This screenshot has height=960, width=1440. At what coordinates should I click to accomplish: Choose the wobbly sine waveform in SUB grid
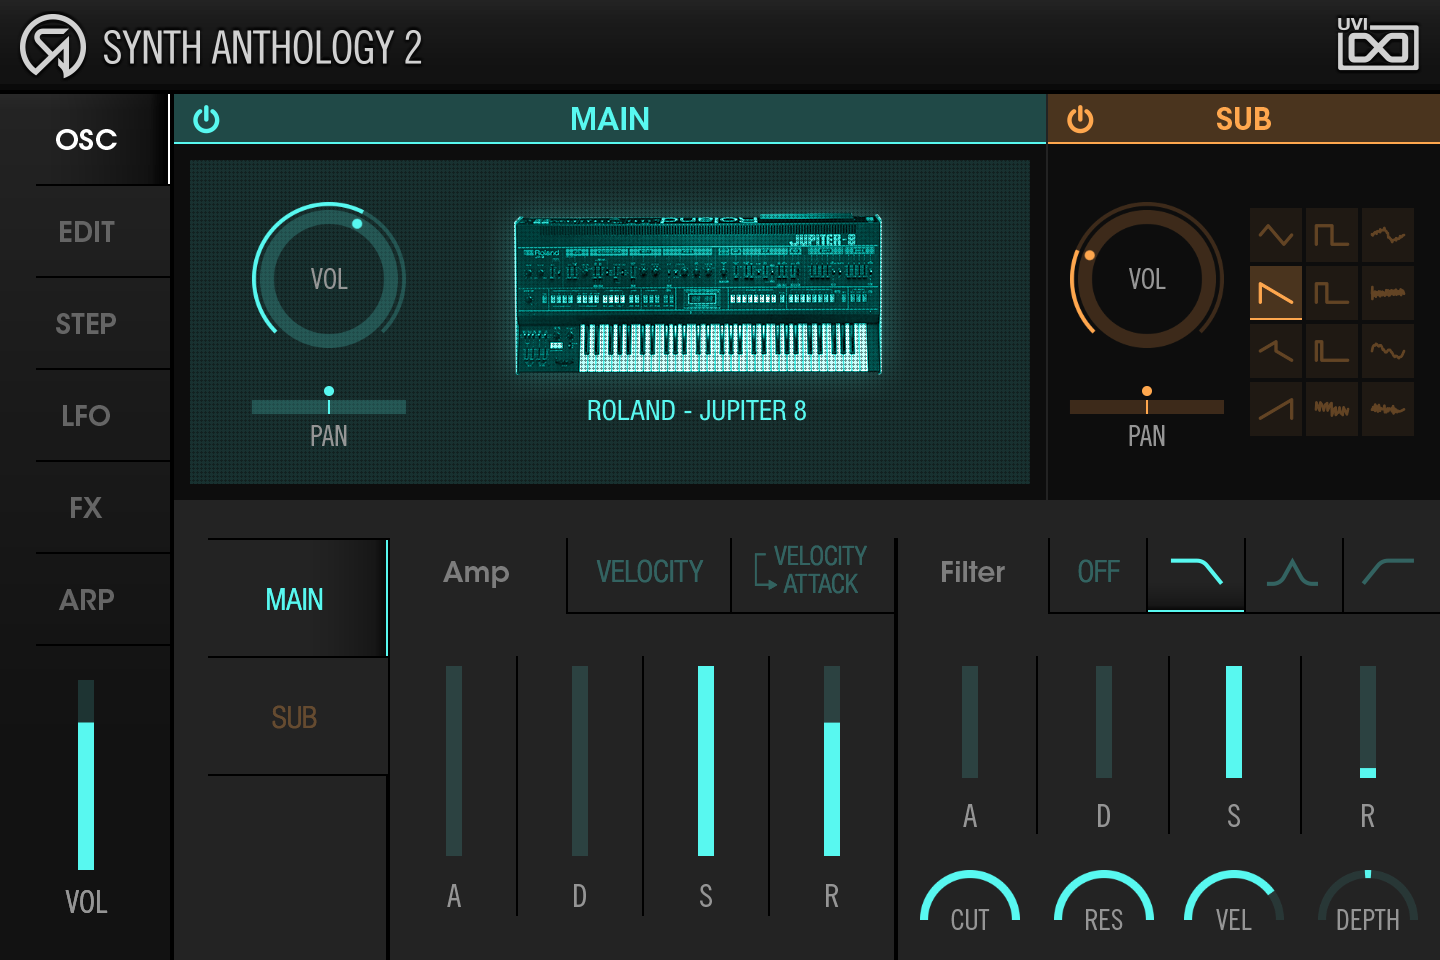click(x=1388, y=351)
